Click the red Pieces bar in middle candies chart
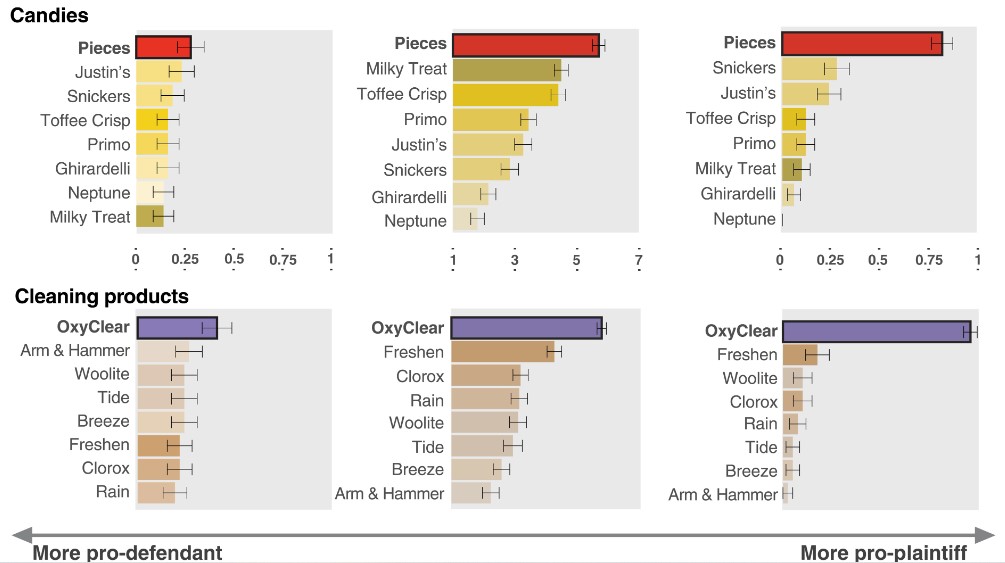Viewport: 1005px width, 563px height. (x=525, y=45)
